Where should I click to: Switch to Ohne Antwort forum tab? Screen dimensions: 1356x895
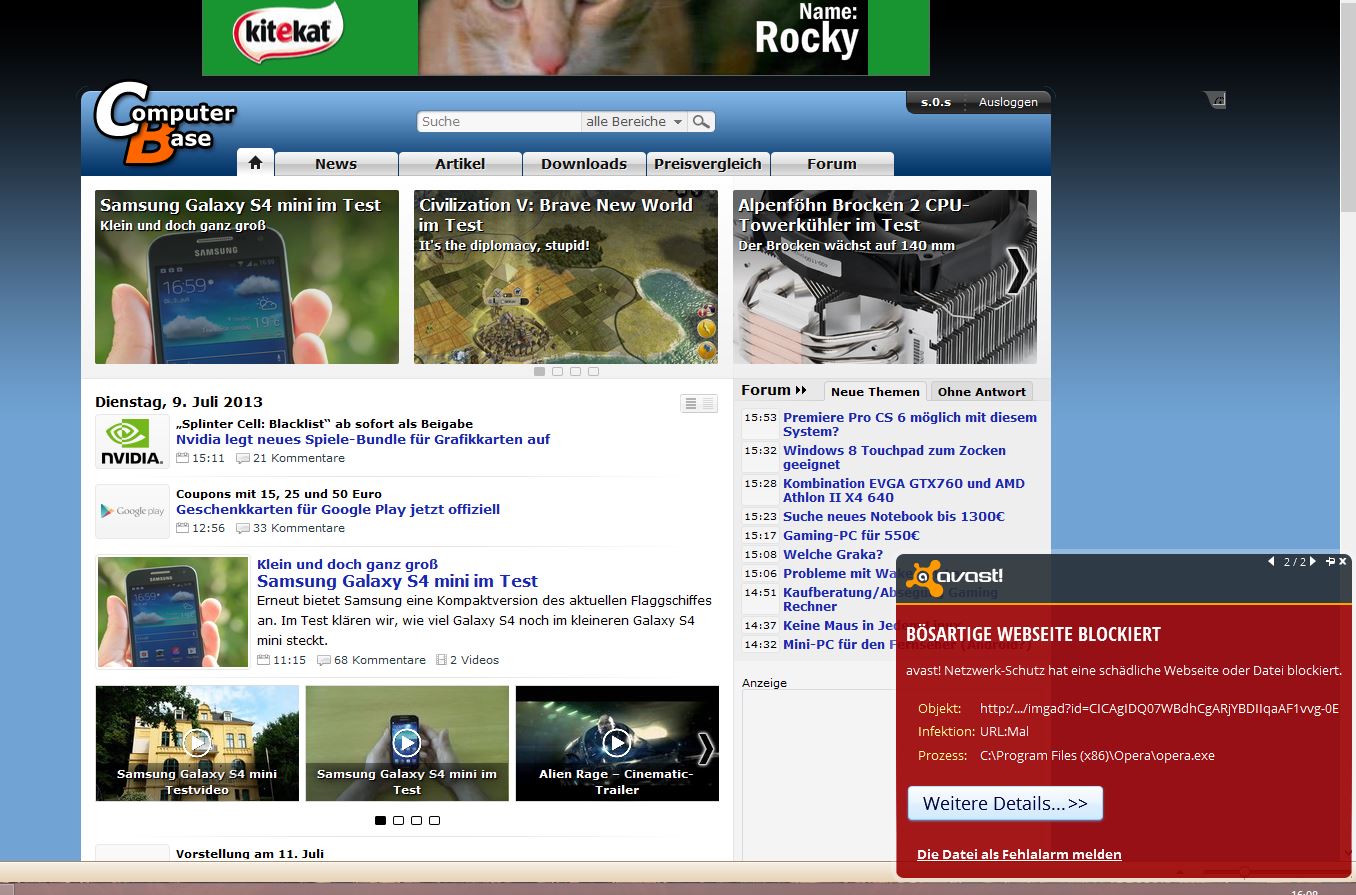[x=982, y=391]
